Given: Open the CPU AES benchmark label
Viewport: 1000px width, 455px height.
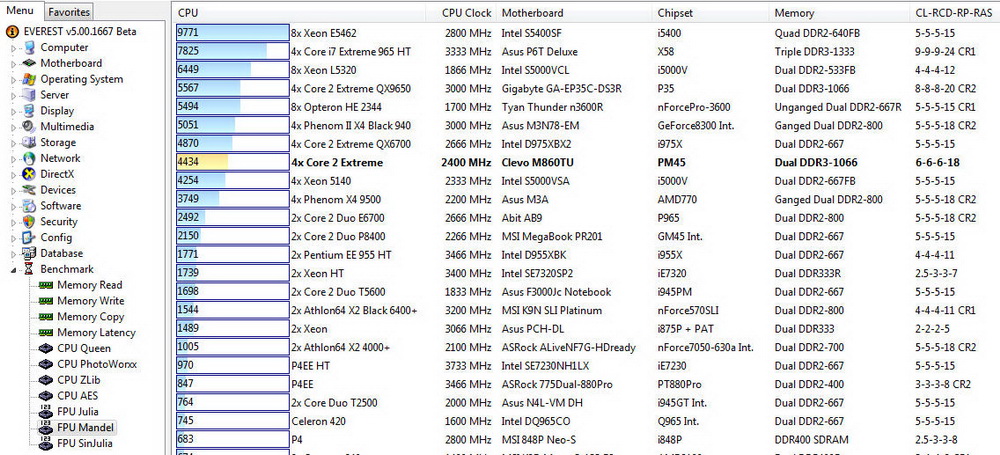Looking at the screenshot, I should coord(78,396).
